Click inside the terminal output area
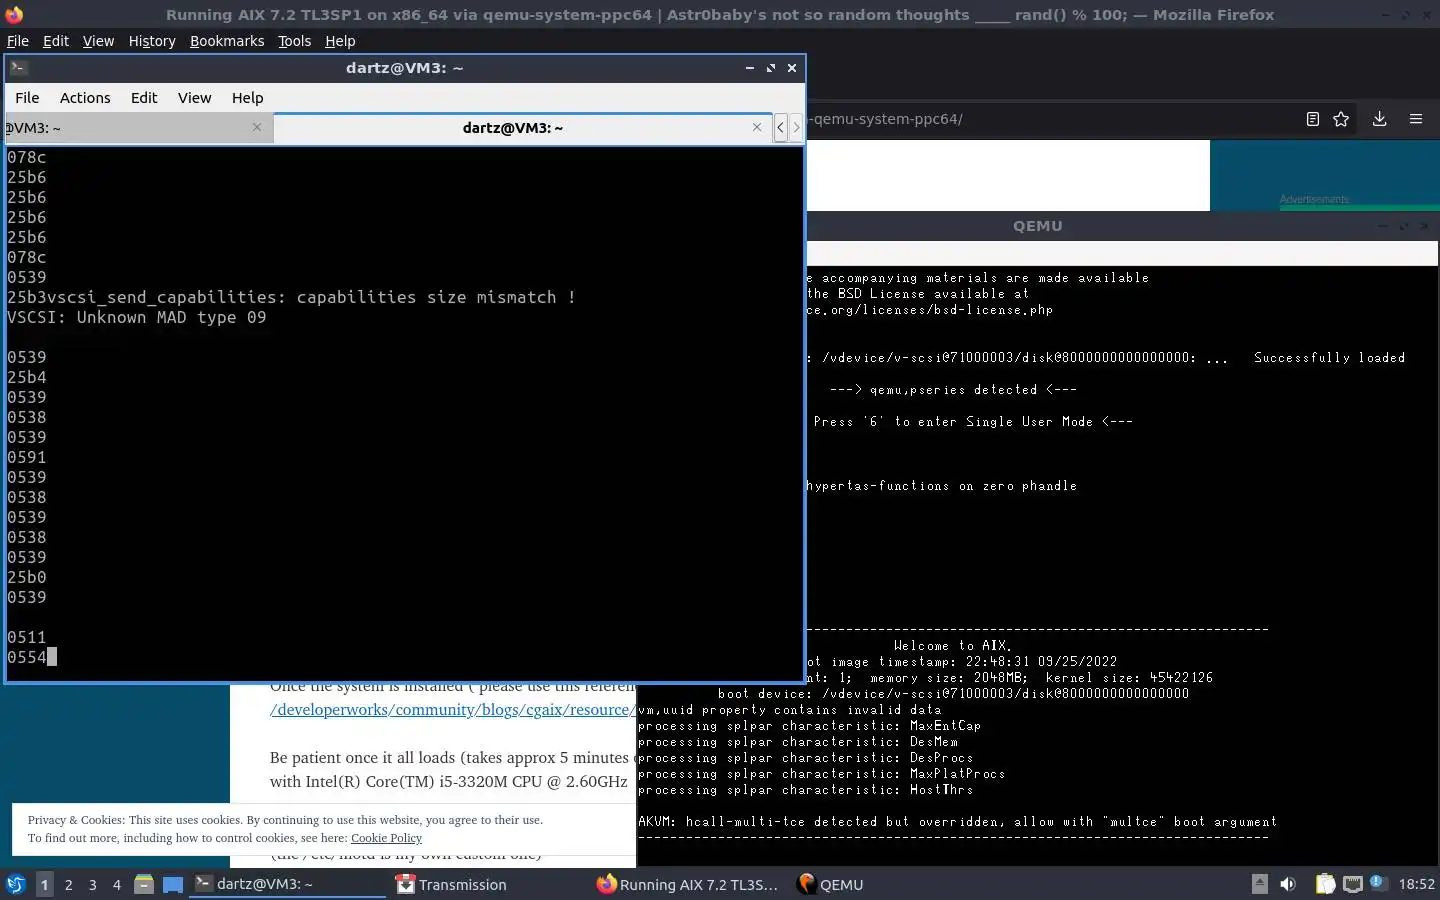The image size is (1440, 900). [x=404, y=413]
